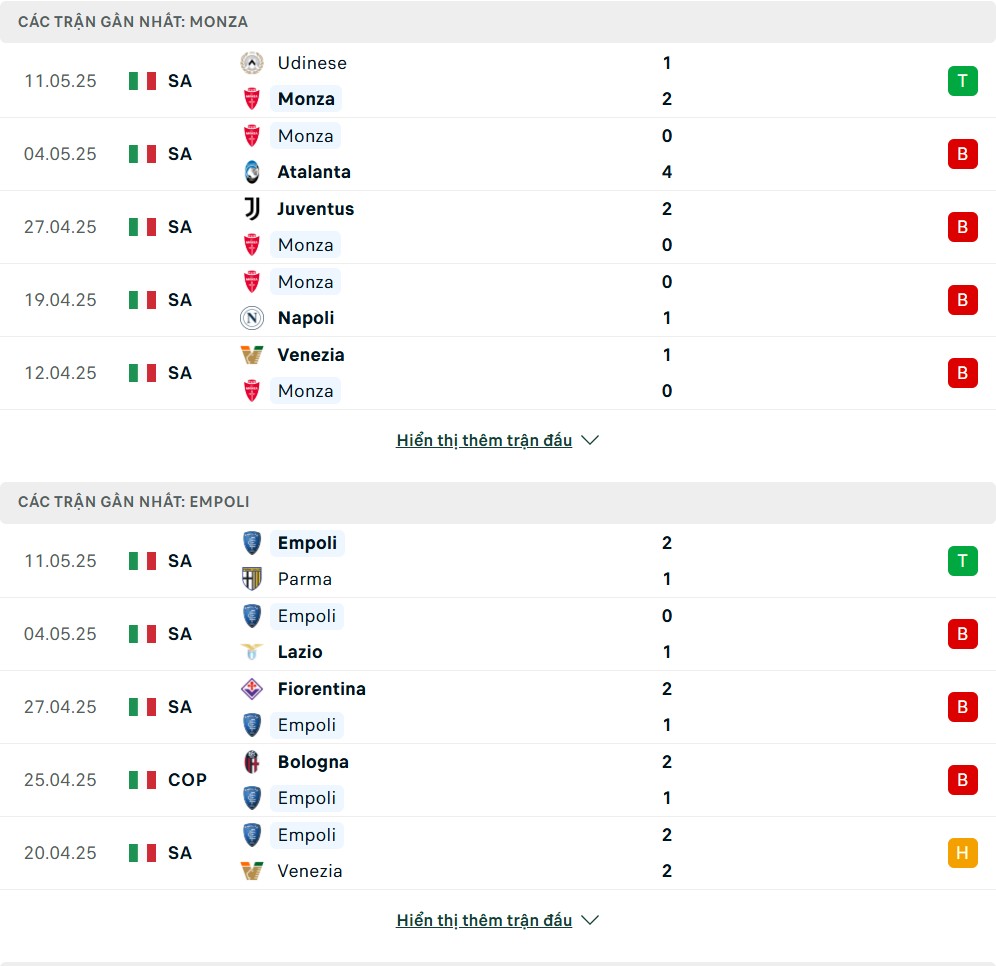996x966 pixels.
Task: Click the Juventus logo icon
Action: (x=252, y=208)
